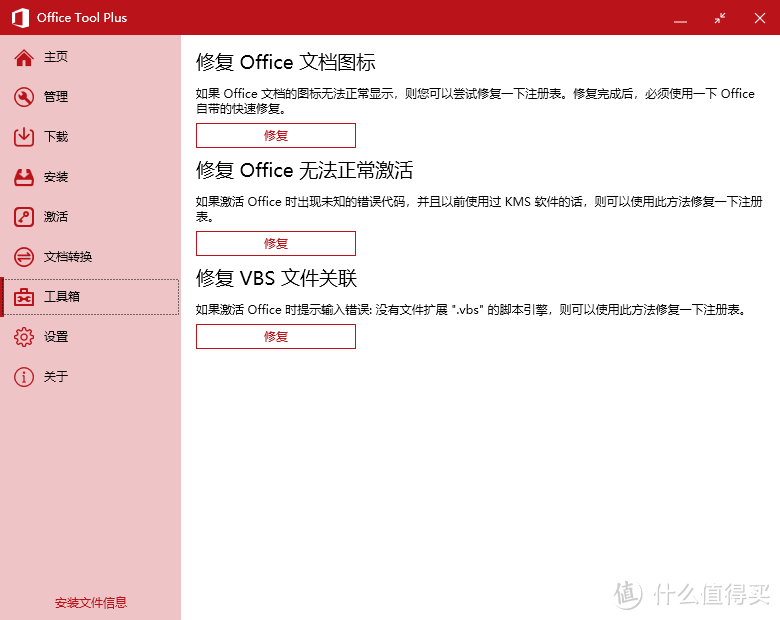
Task: Click the download arrow icon beside 下载
Action: tap(24, 137)
